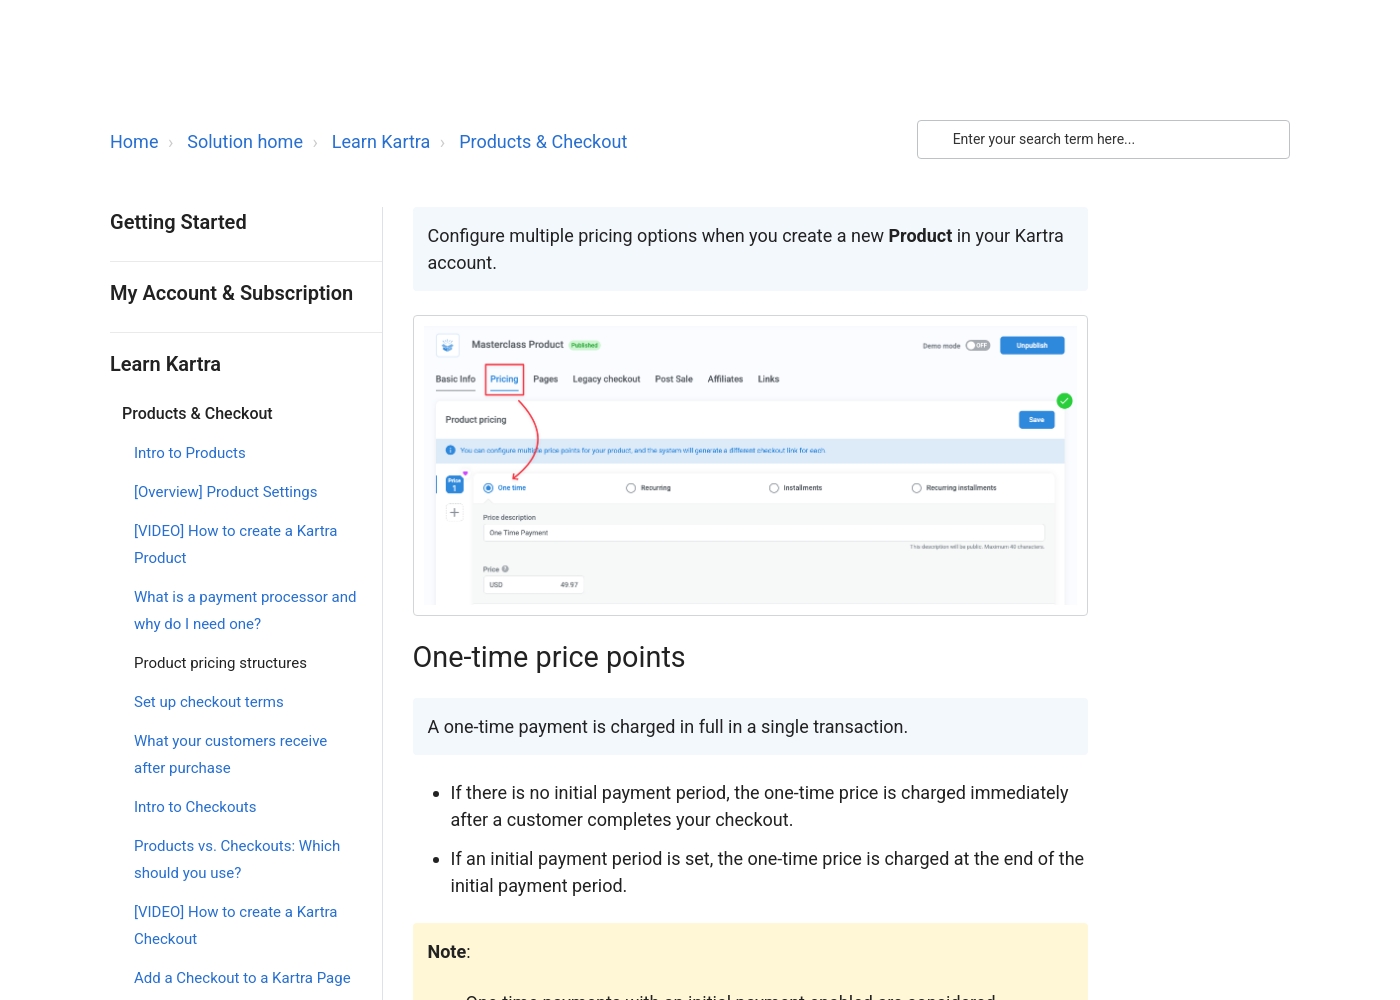Open the video on creating a Kartra Checkout
Screen dimensions: 1400x1000
point(236,925)
